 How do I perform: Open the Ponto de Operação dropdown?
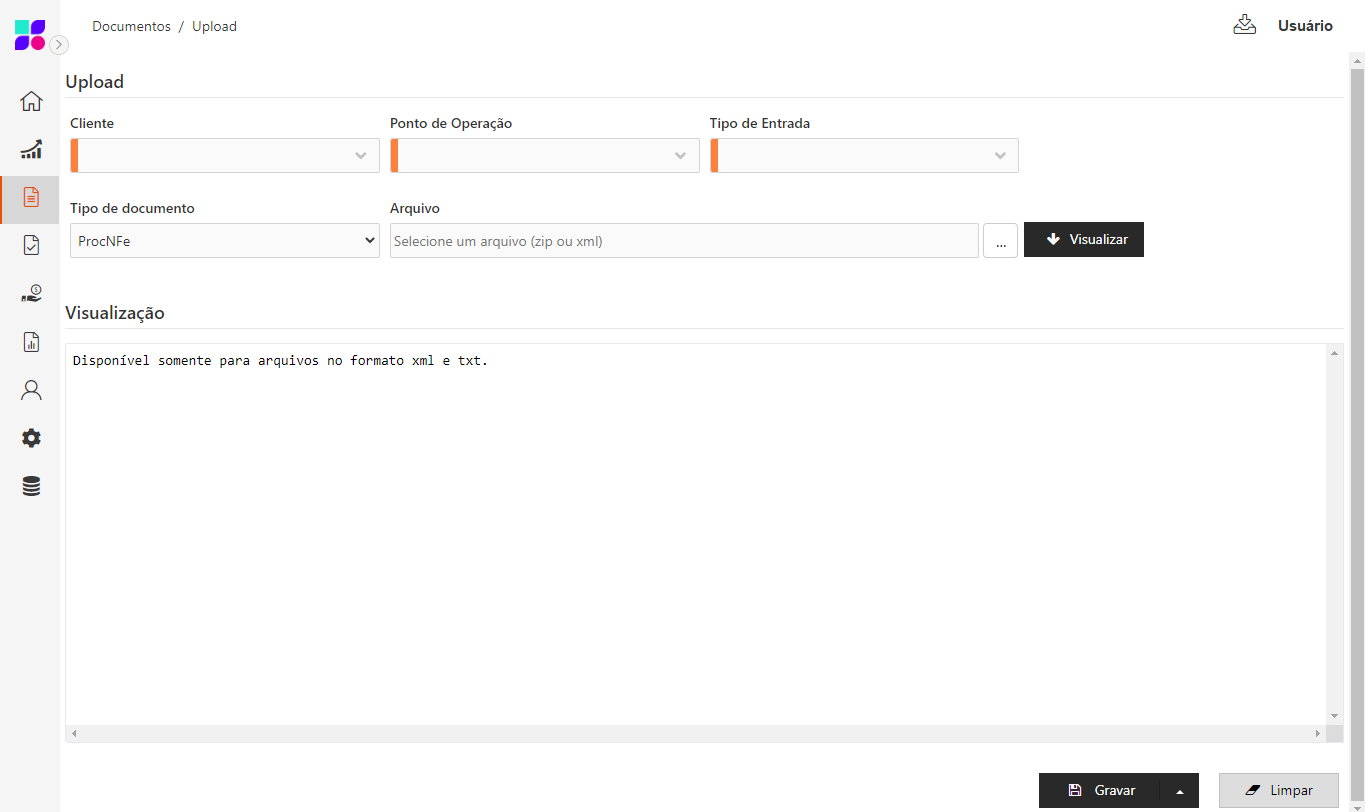[545, 156]
